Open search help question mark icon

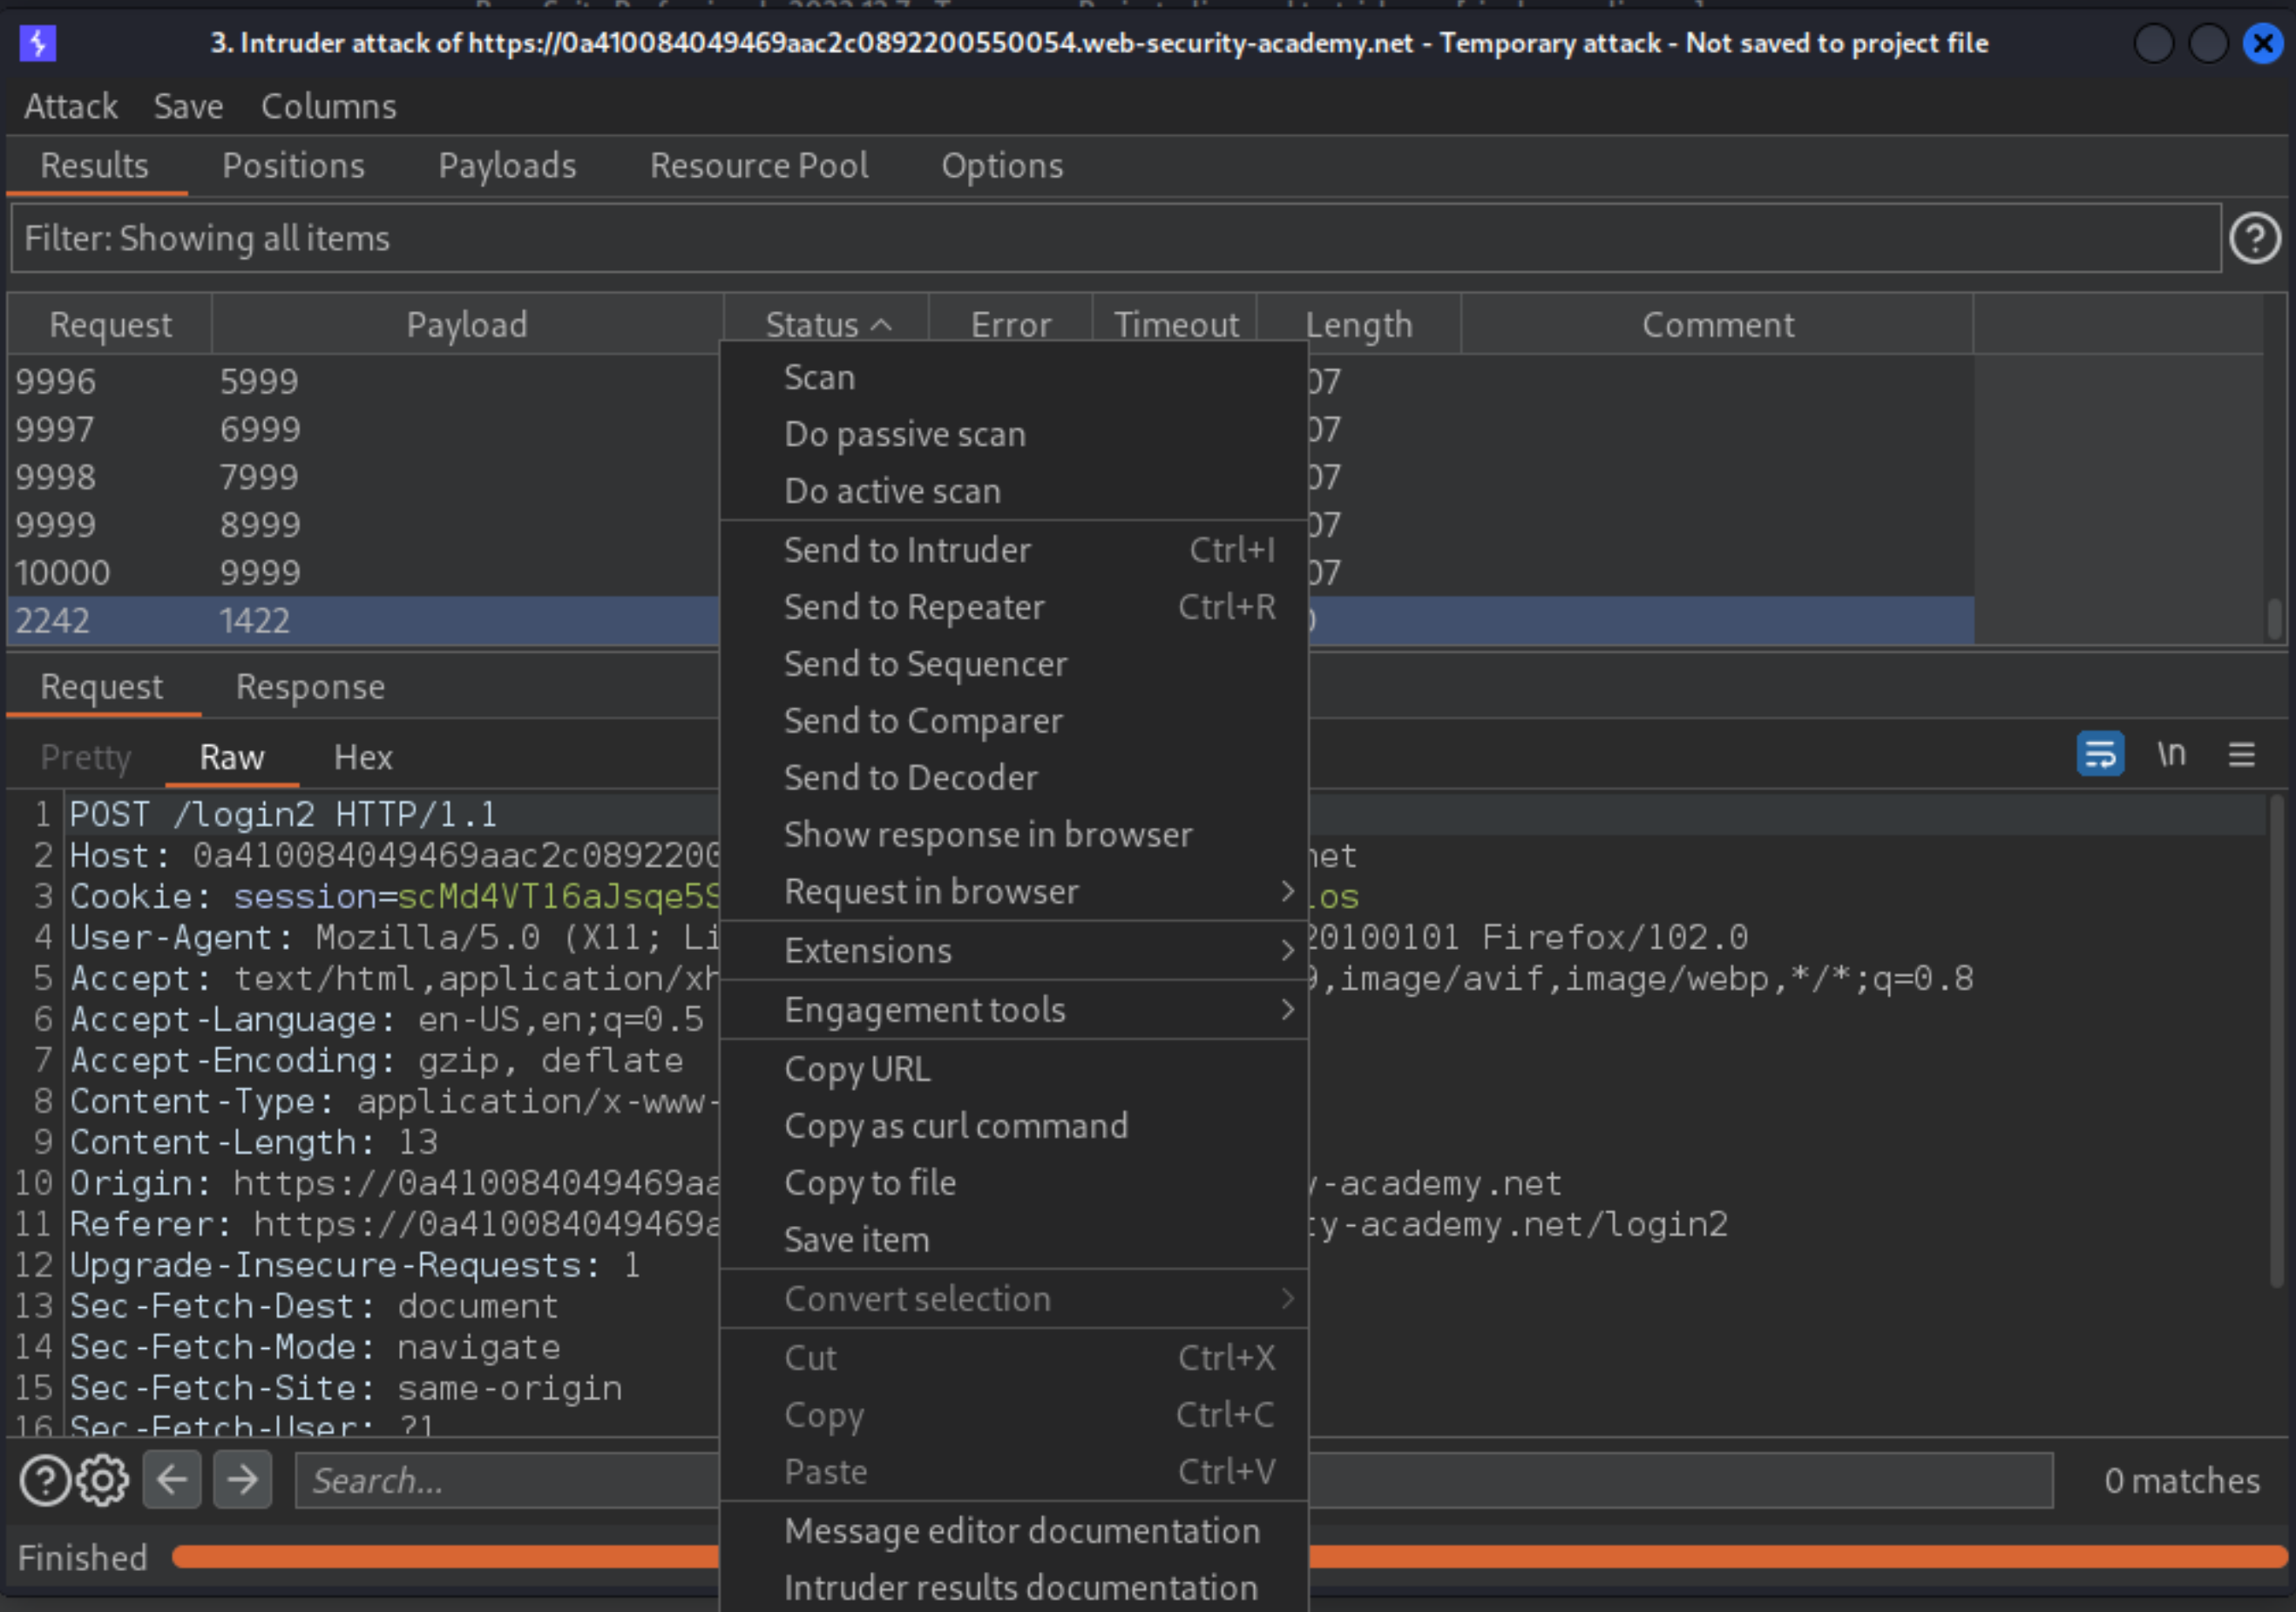(45, 1481)
